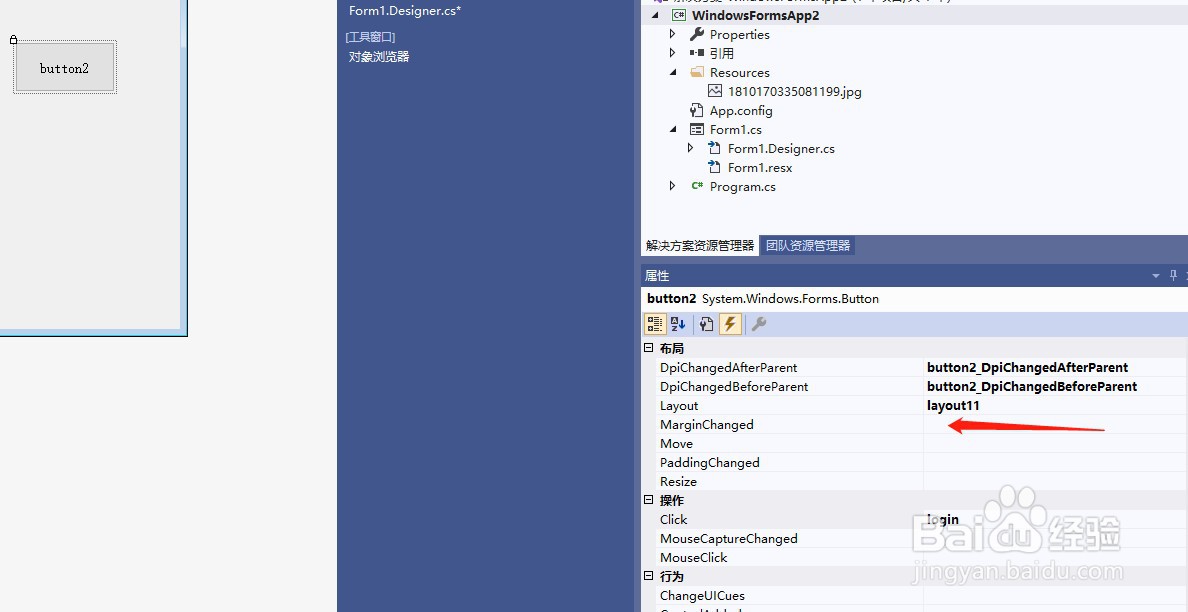
Task: Select the Form1.Designer.cs* editor tab
Action: click(403, 10)
